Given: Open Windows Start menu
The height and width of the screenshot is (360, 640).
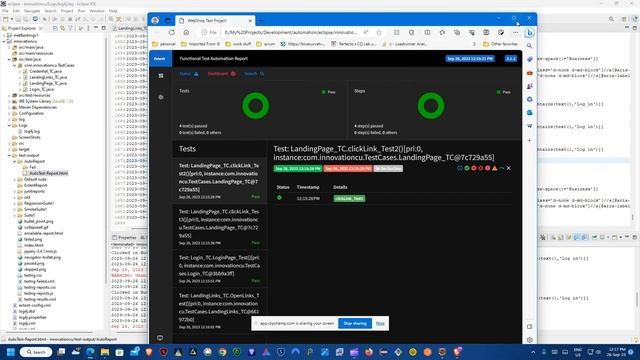Looking at the screenshot, I should [11, 352].
